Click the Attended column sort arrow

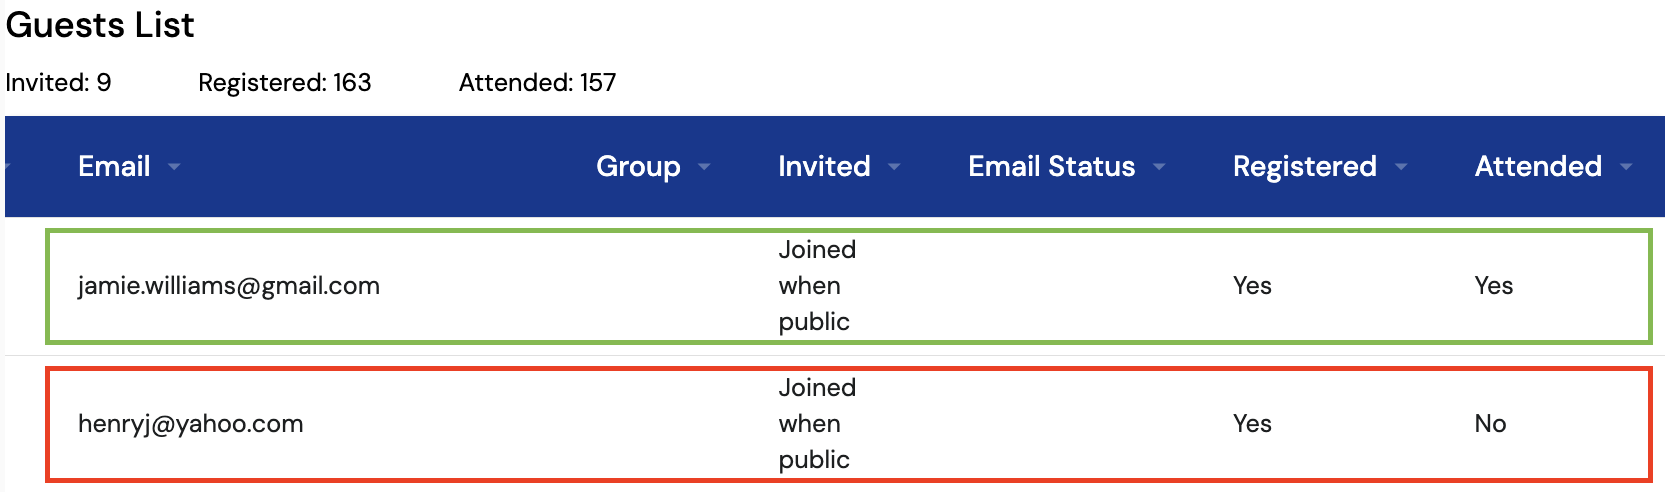point(1626,167)
